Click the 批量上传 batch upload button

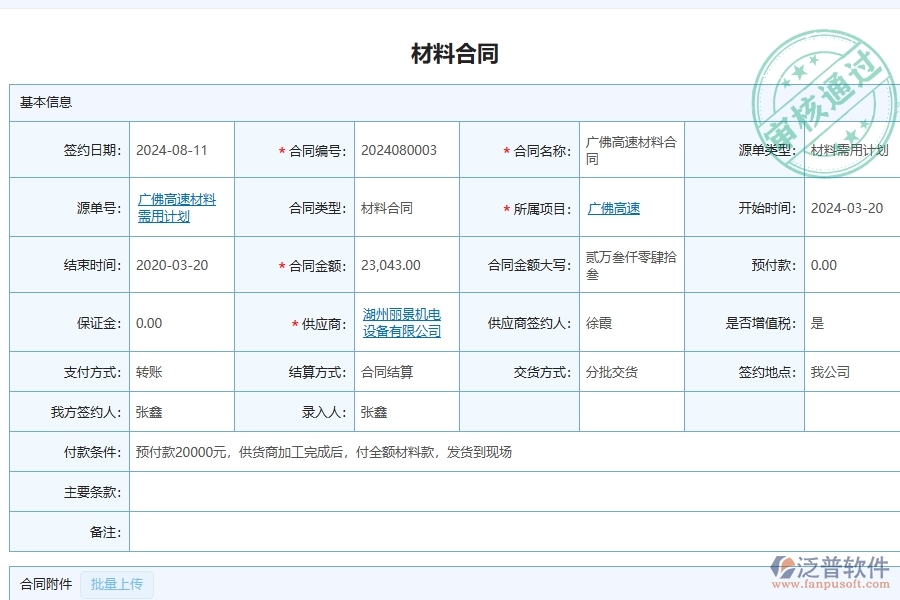click(117, 584)
